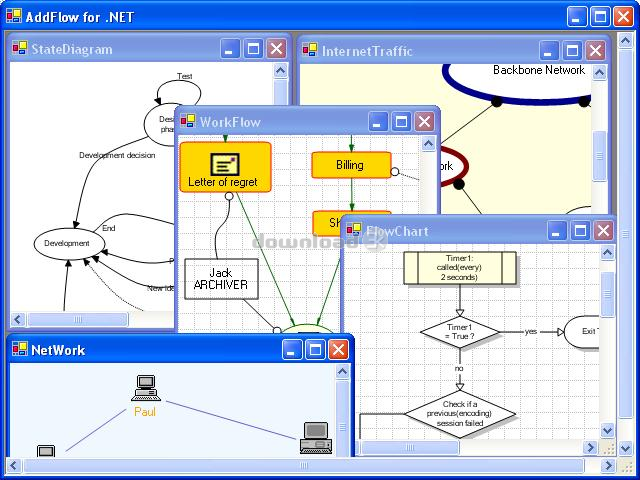This screenshot has height=480, width=640.
Task: Click FlowChart scroll down arrow
Action: (x=607, y=430)
